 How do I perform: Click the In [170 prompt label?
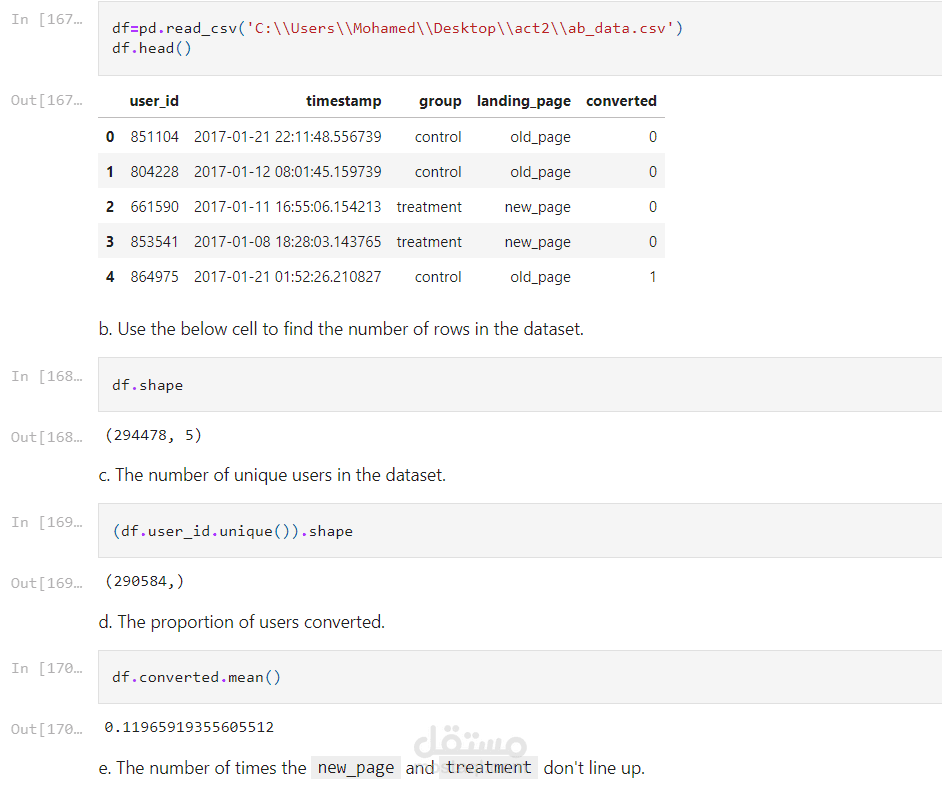46,668
